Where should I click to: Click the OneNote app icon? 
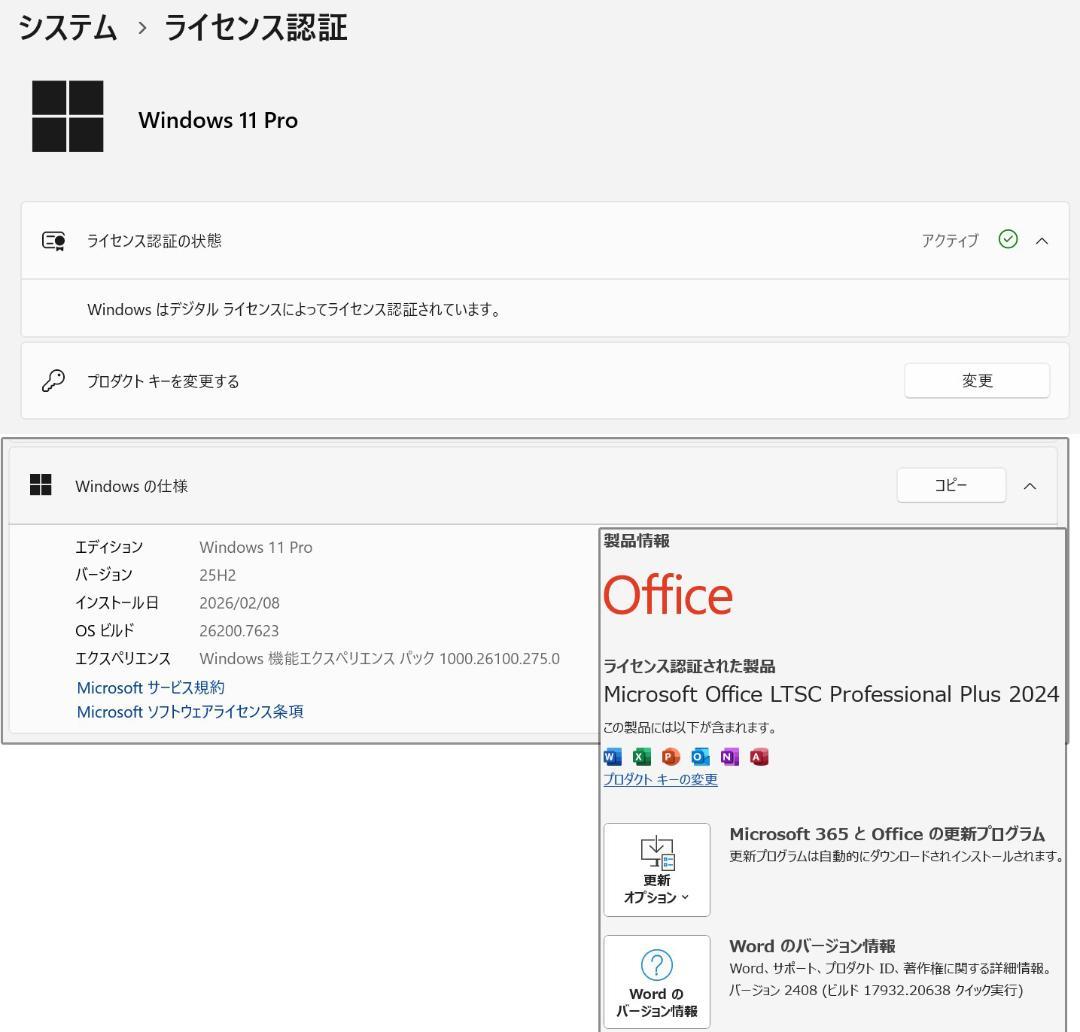[x=729, y=757]
